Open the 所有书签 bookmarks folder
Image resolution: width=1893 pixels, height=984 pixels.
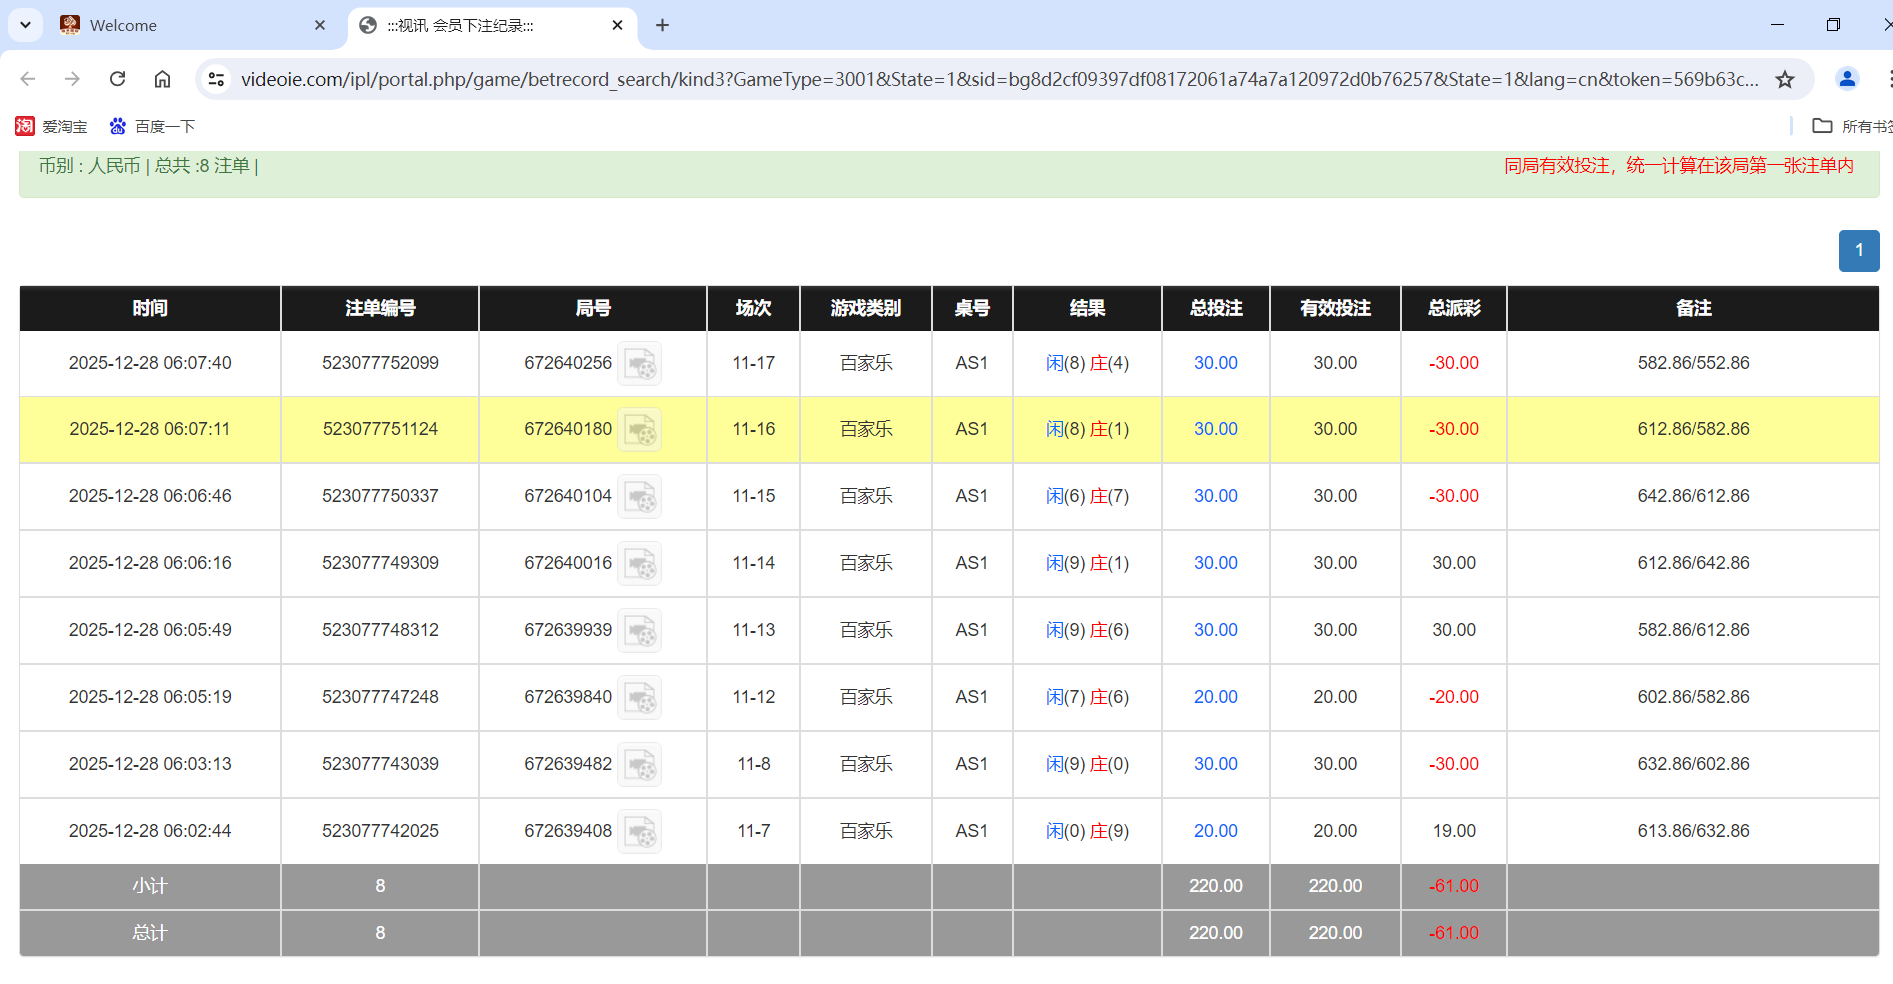tap(1852, 126)
